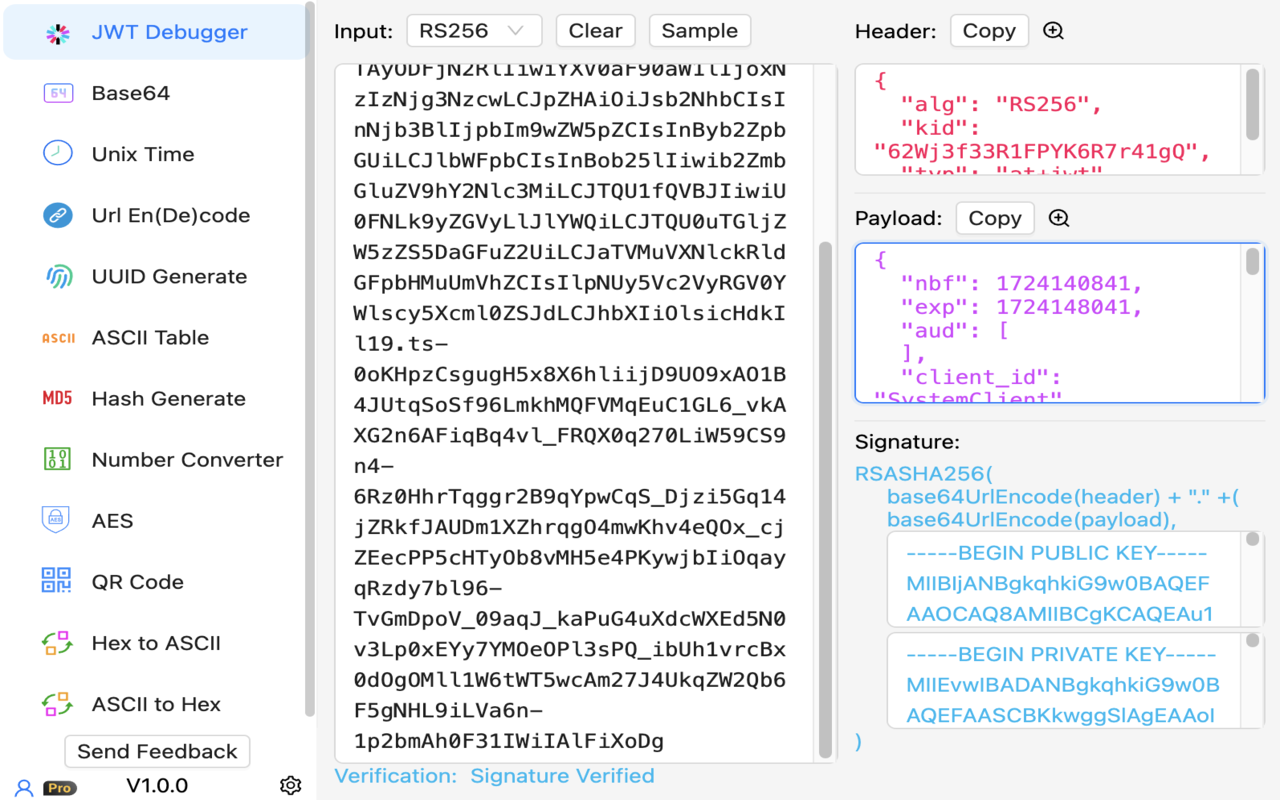Click the "-----BEGIN PUBLIC KEY-----" line

pos(1056,553)
